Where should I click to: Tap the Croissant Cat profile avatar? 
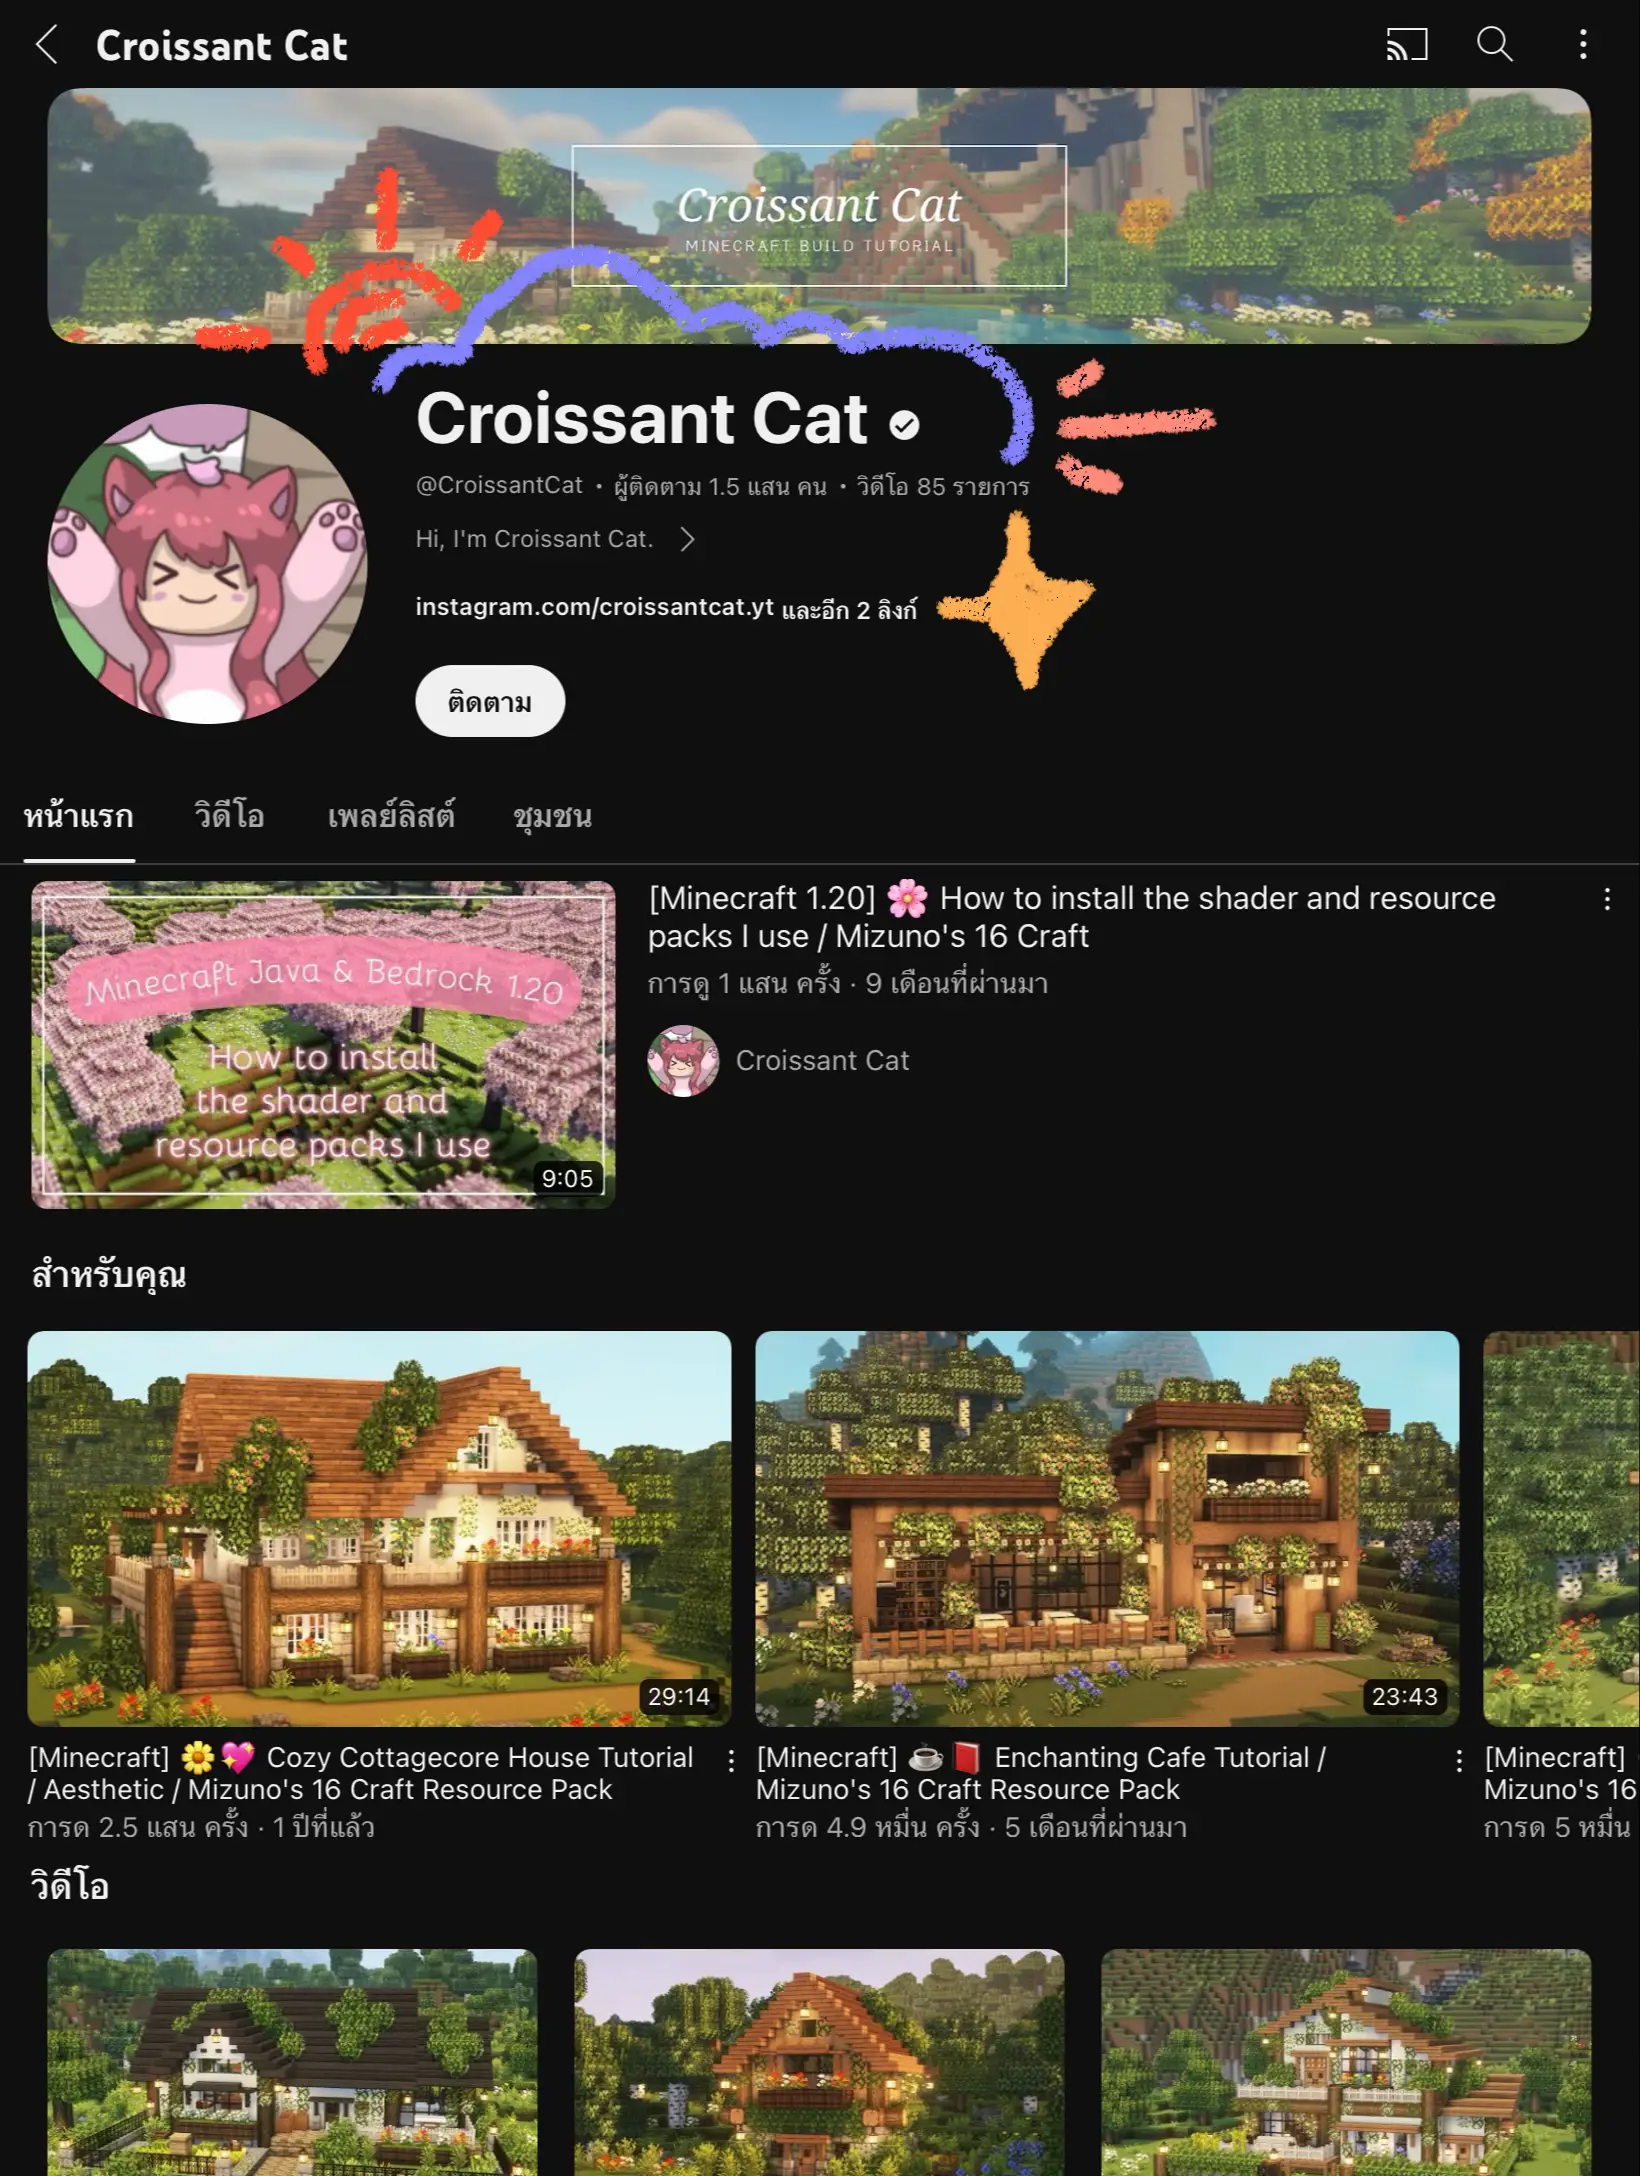(207, 564)
